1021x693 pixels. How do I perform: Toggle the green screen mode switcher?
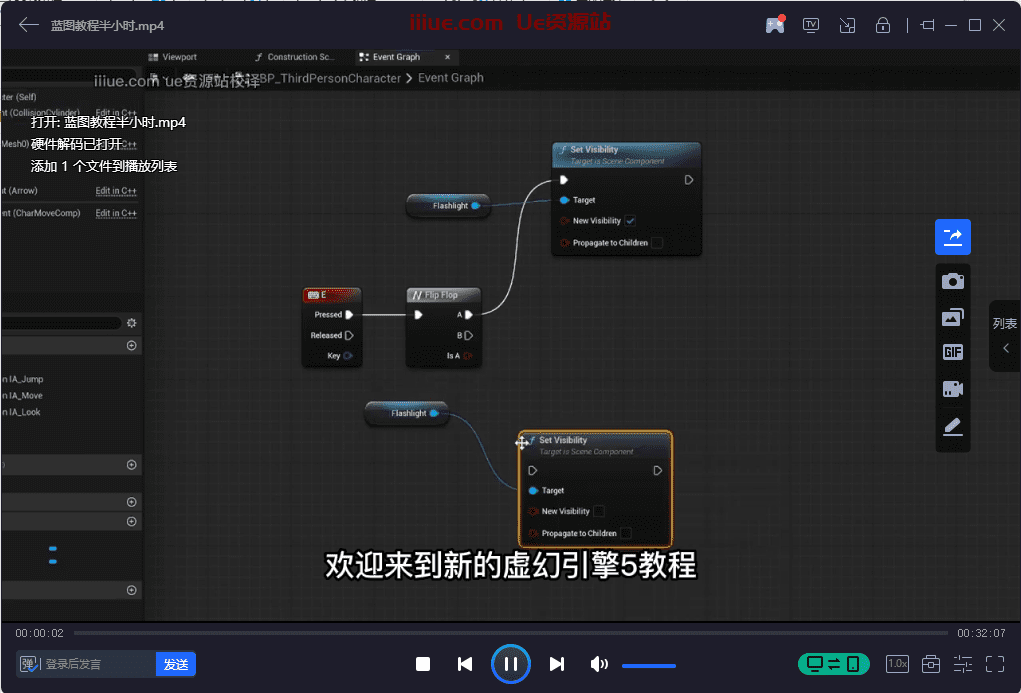click(x=833, y=664)
